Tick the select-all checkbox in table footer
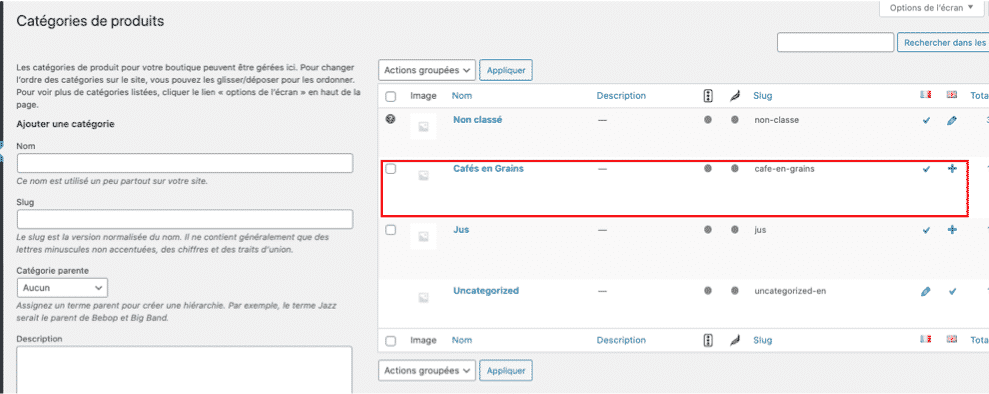Screen dimensions: 989x394 click(390, 341)
